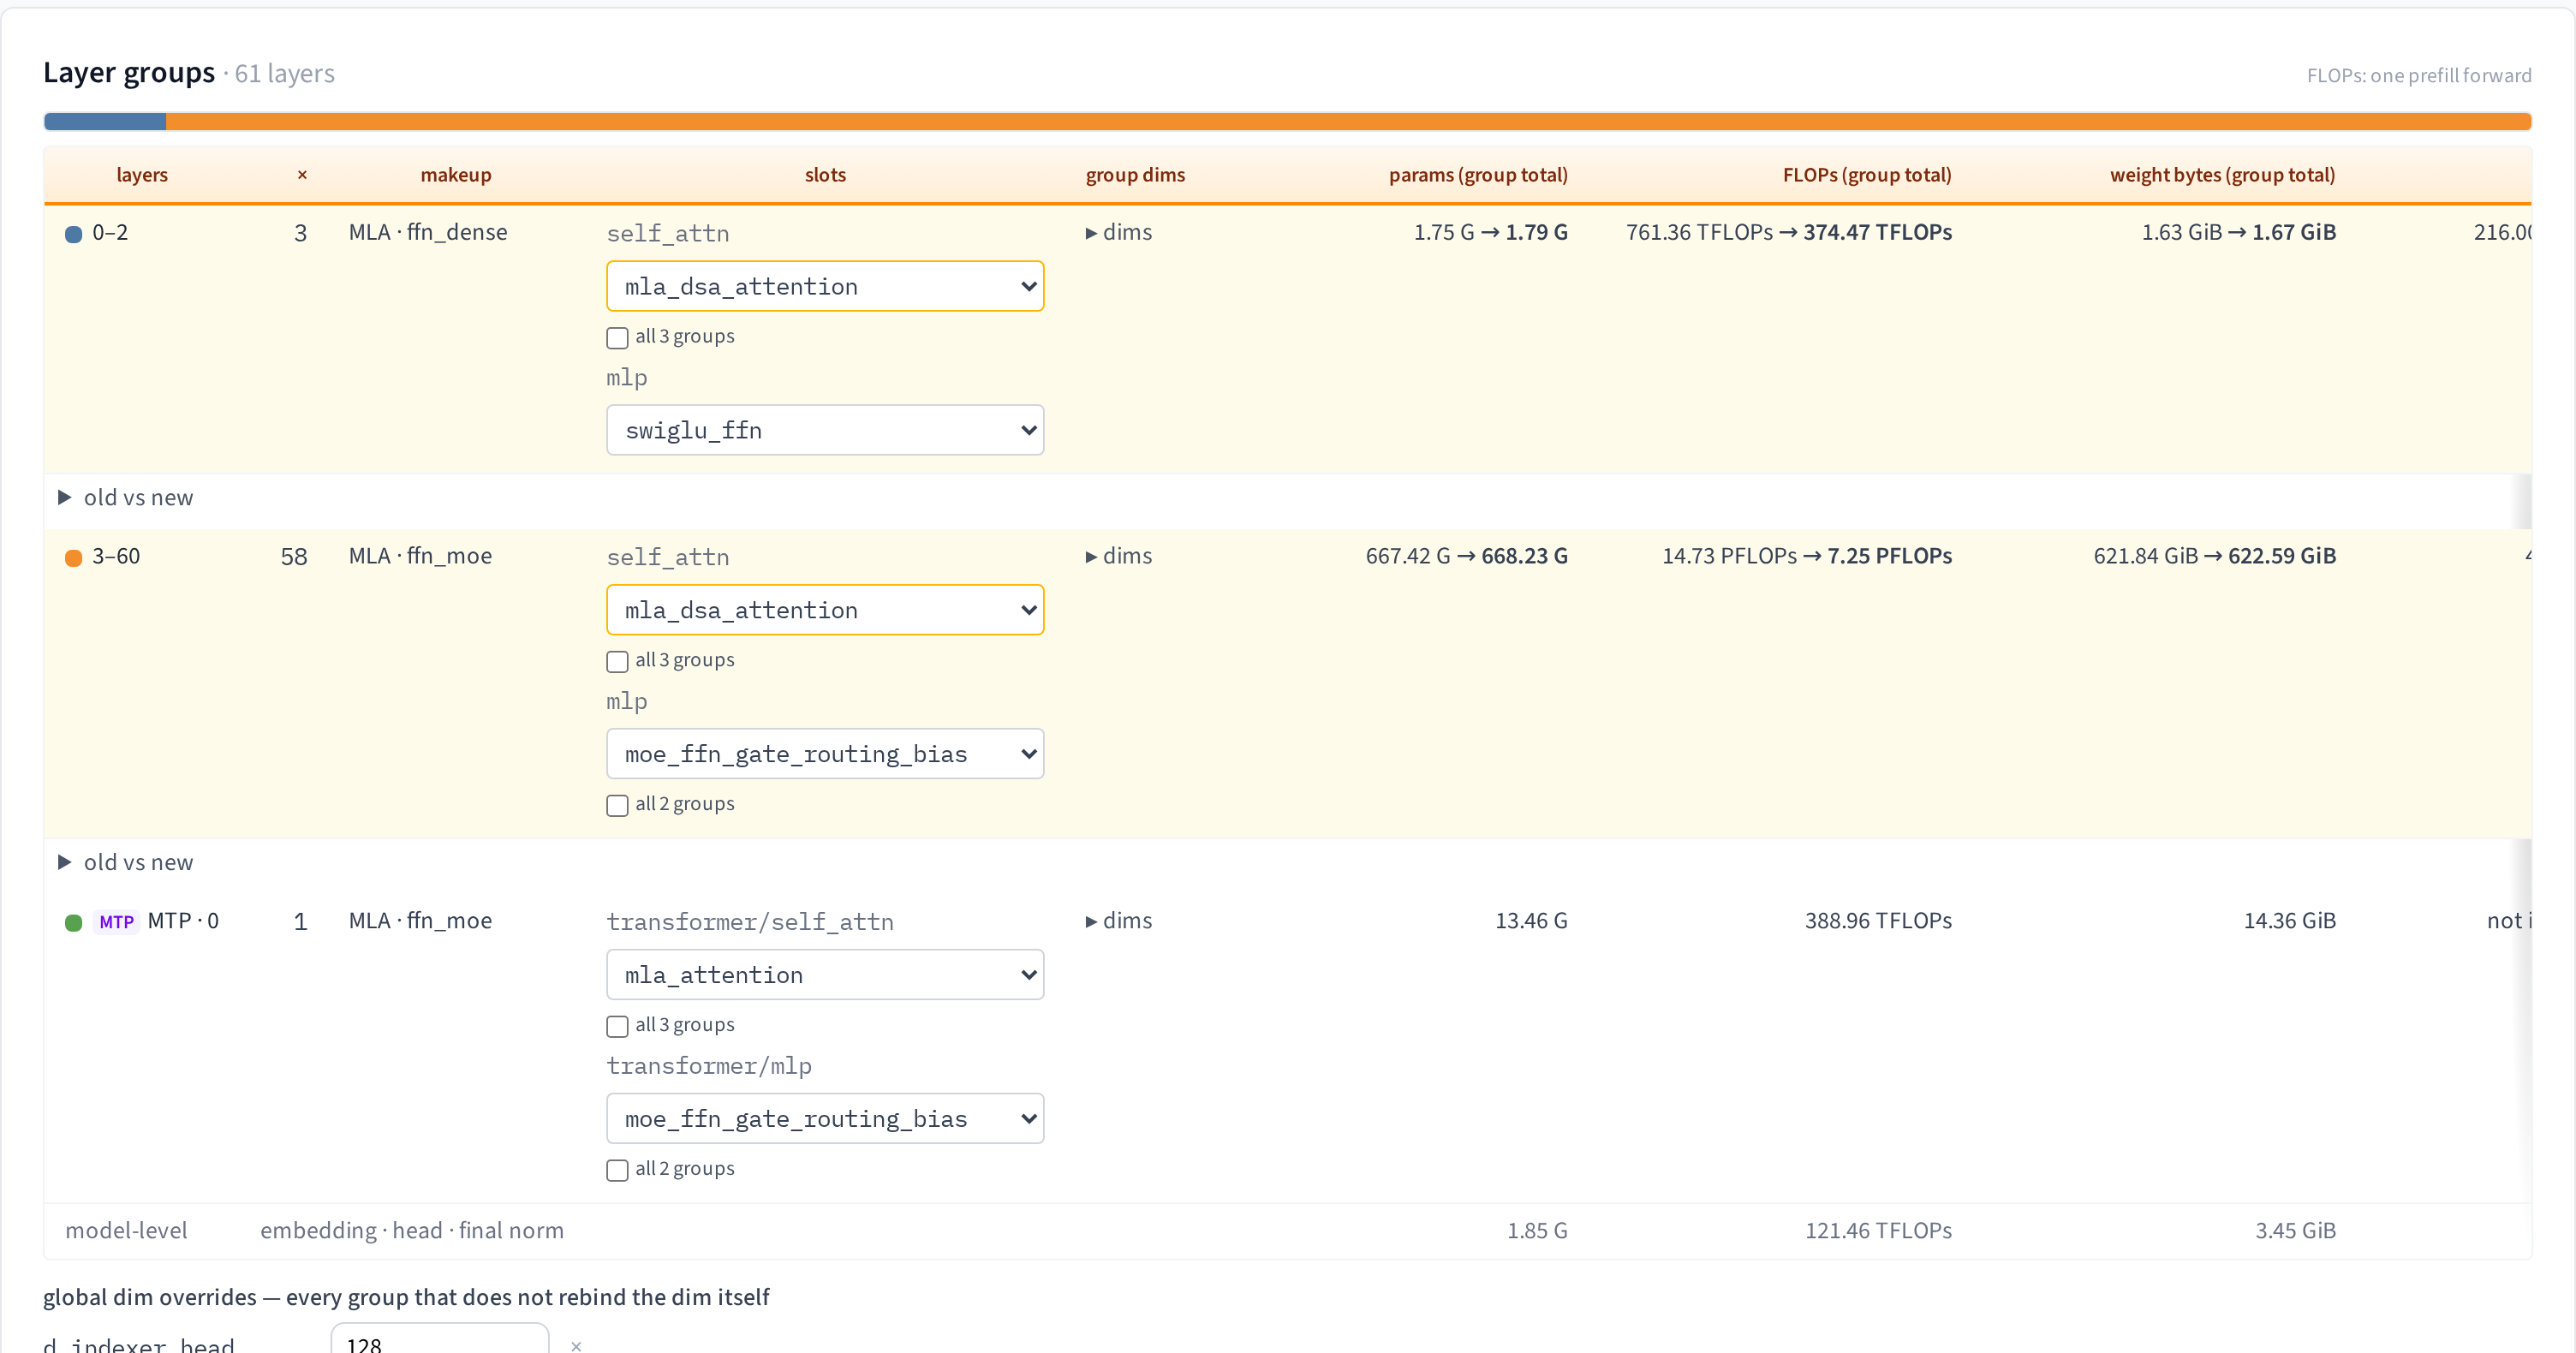Image resolution: width=2576 pixels, height=1353 pixels.
Task: Click the '388.96 TFLOPs' MTP value
Action: [x=1878, y=922]
